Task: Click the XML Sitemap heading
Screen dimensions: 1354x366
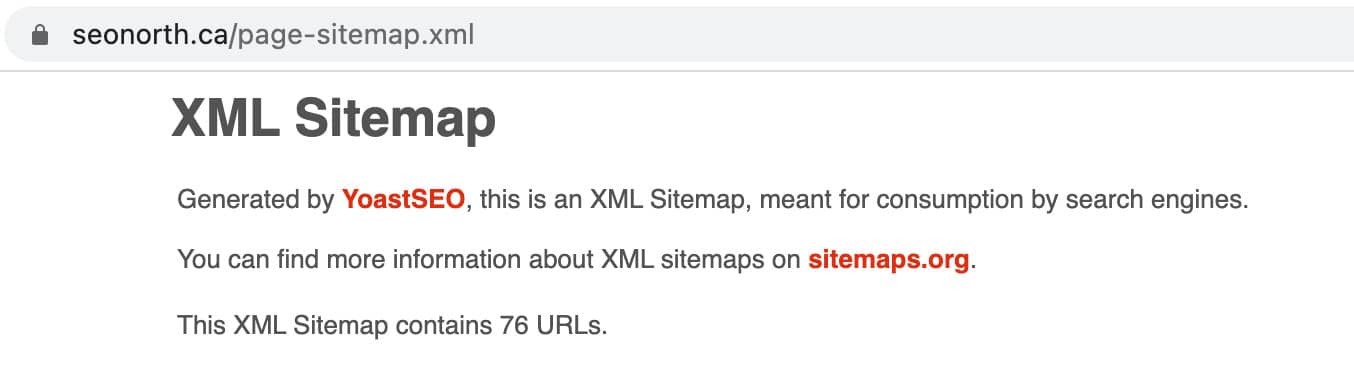Action: (x=333, y=119)
